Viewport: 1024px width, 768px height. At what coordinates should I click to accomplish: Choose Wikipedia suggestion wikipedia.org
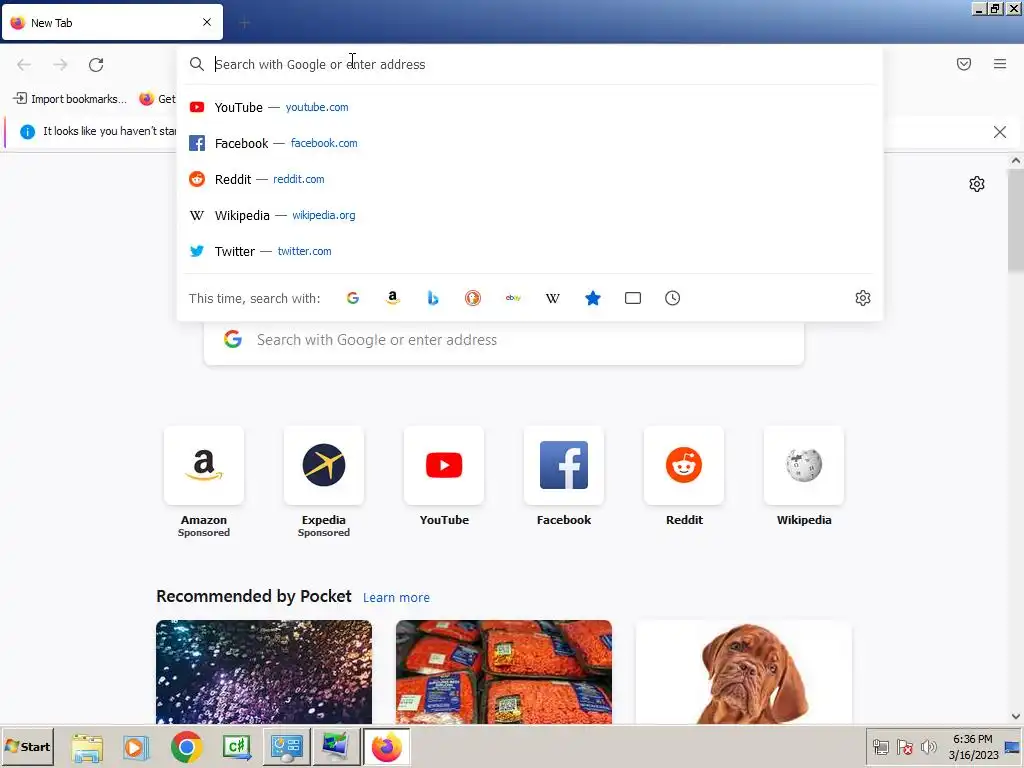(530, 215)
